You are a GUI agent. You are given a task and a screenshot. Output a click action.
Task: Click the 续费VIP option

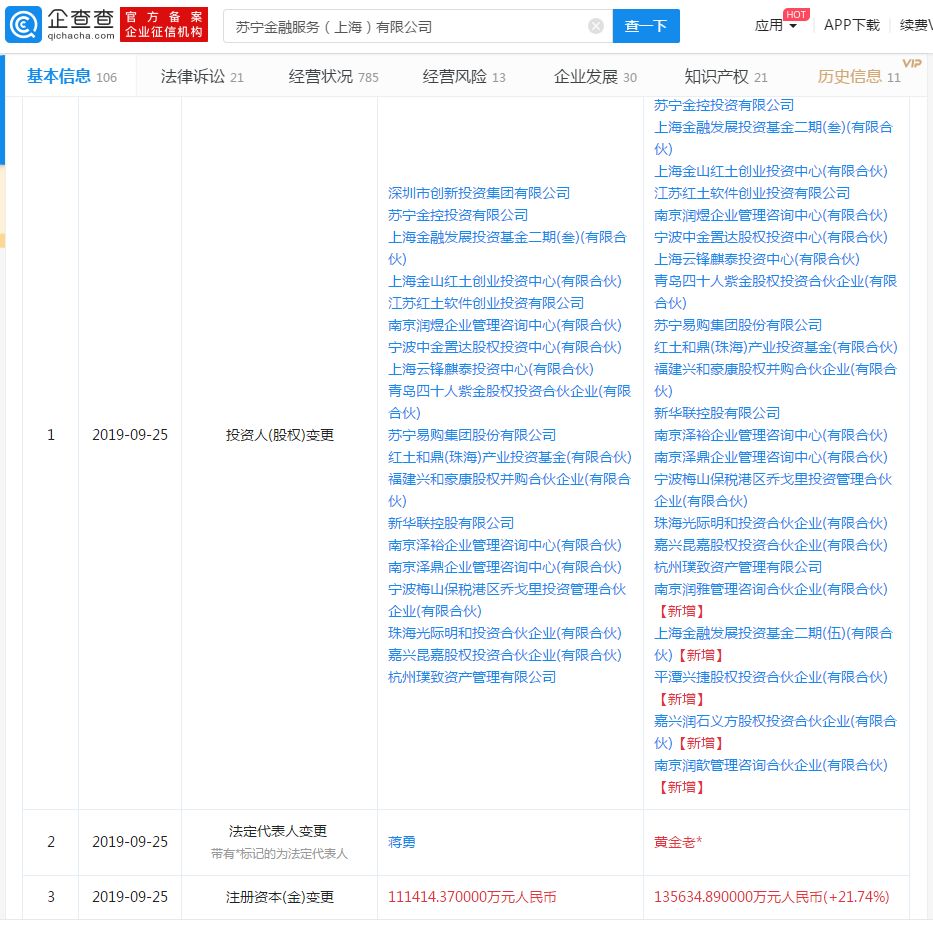tap(915, 25)
